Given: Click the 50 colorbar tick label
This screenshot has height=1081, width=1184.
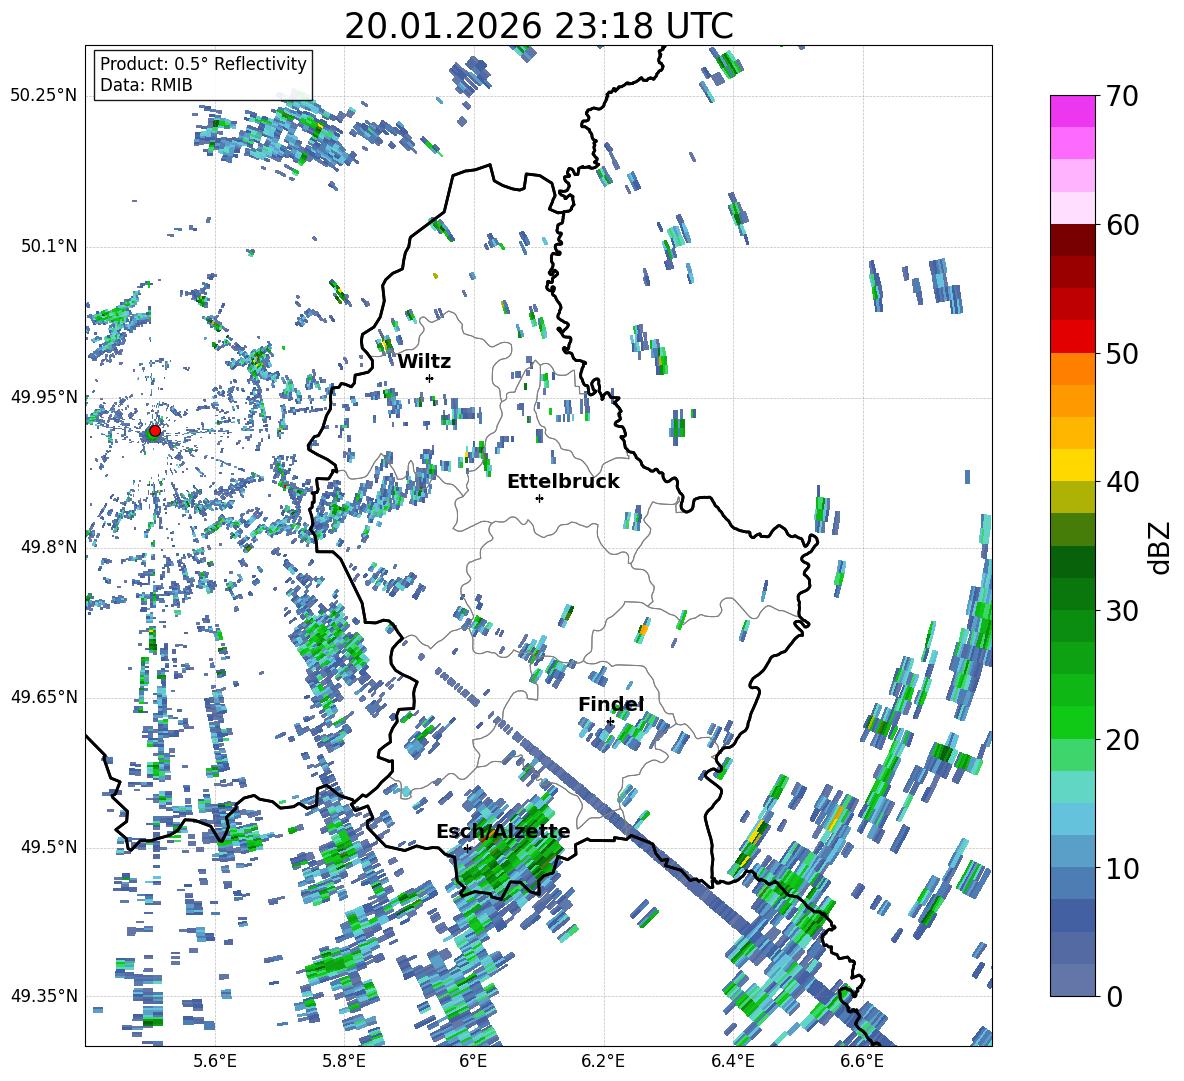Looking at the screenshot, I should 1121,353.
